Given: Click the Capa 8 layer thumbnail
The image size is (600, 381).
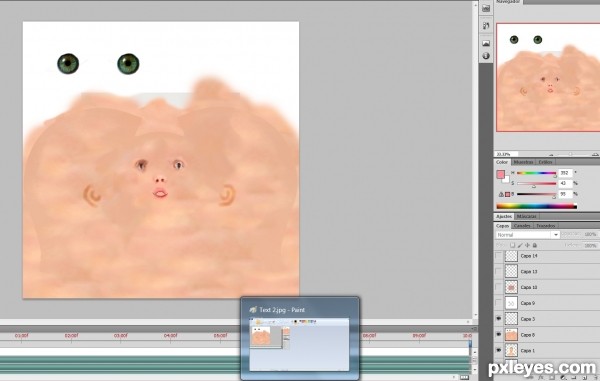Looking at the screenshot, I should coord(511,334).
